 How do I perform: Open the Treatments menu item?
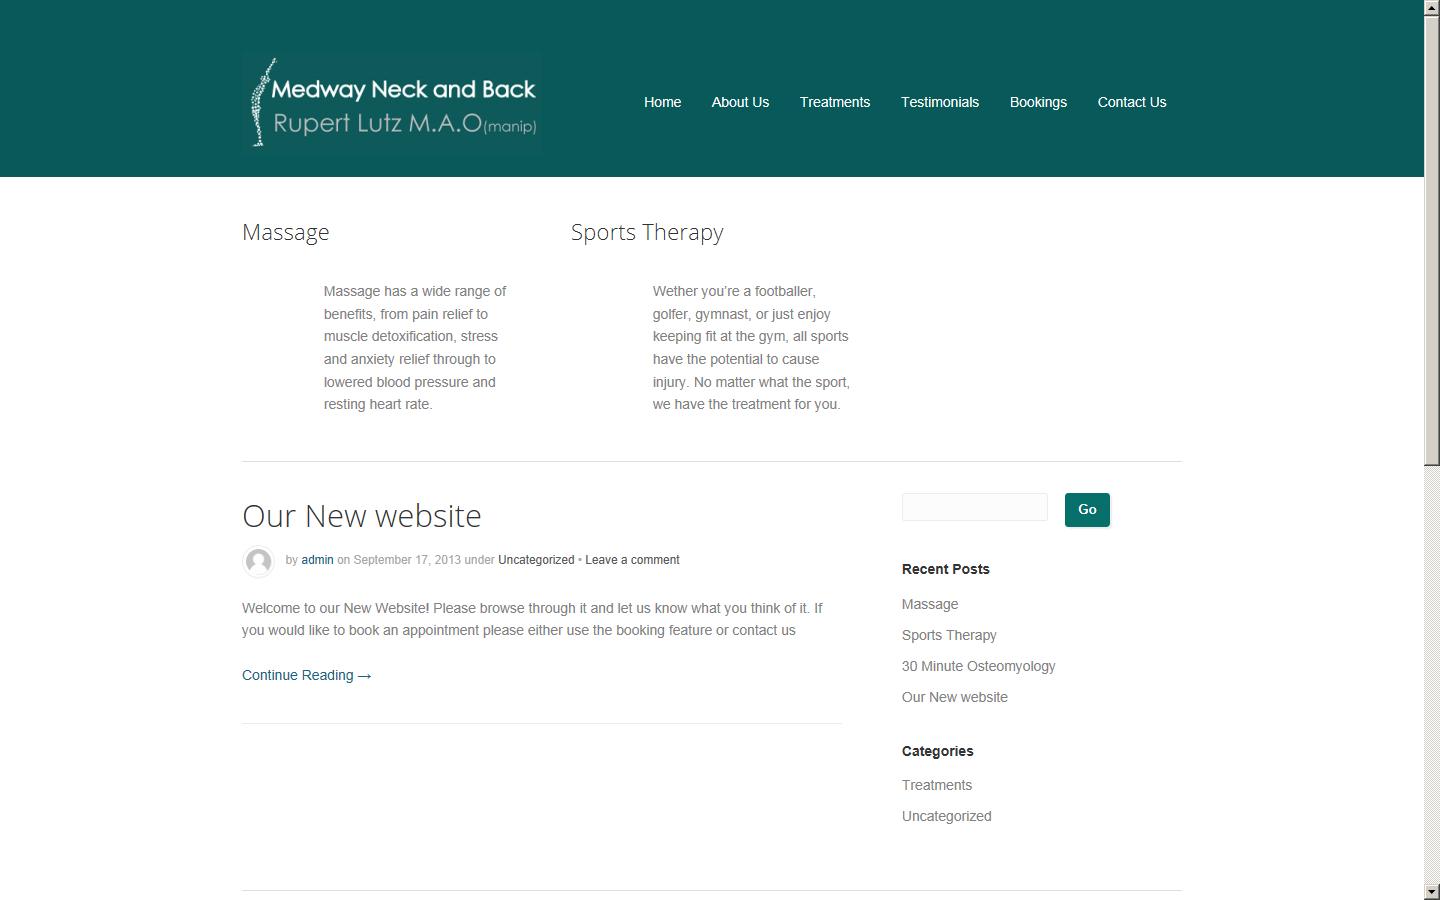834,102
